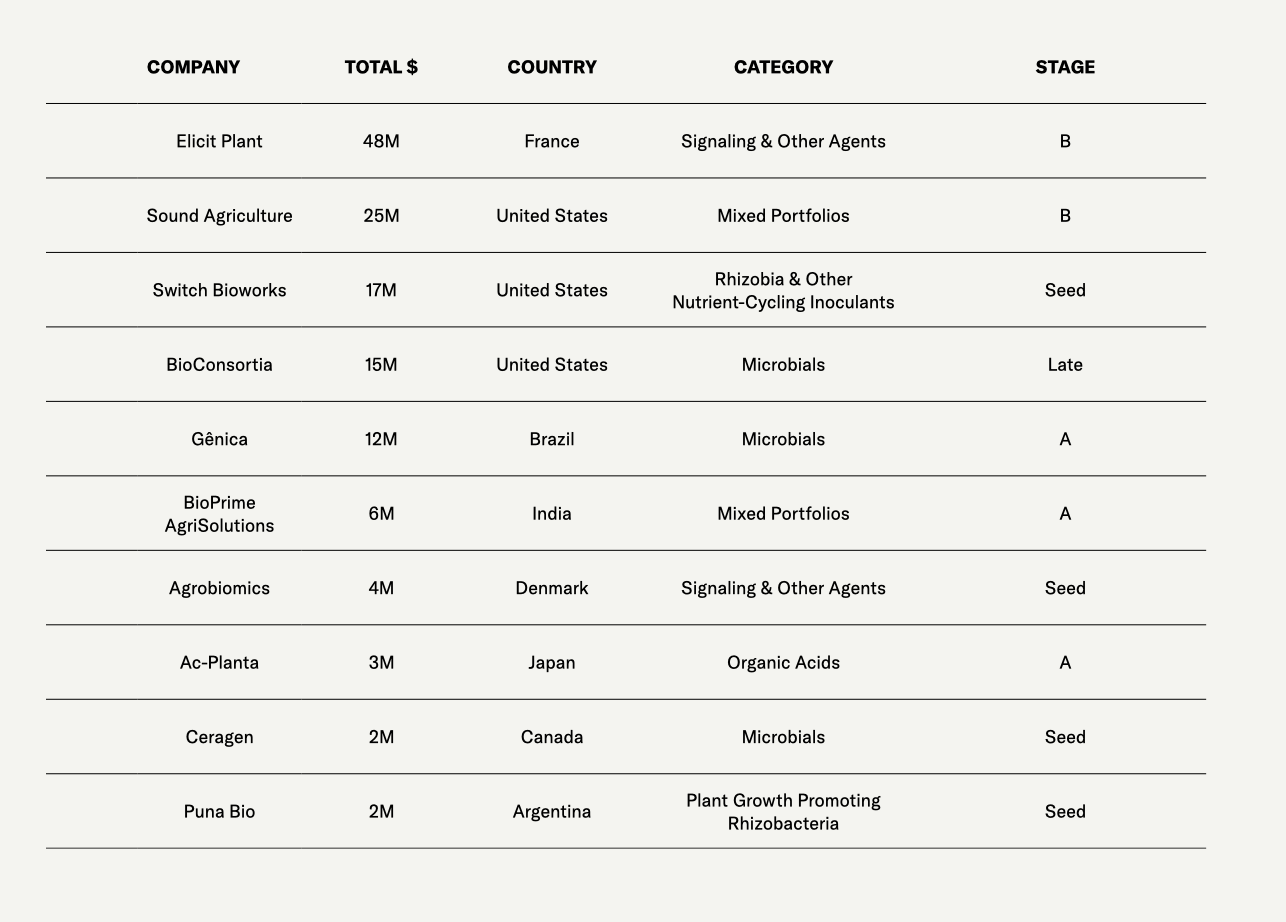The height and width of the screenshot is (922, 1286).
Task: Select the Late stage cell for BioConsortia
Action: tap(1064, 365)
